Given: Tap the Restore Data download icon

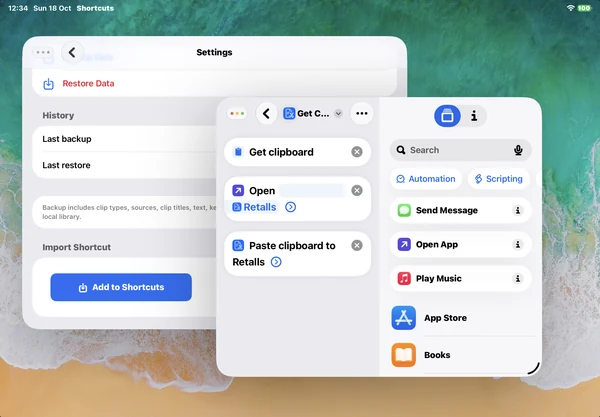Looking at the screenshot, I should coord(49,83).
